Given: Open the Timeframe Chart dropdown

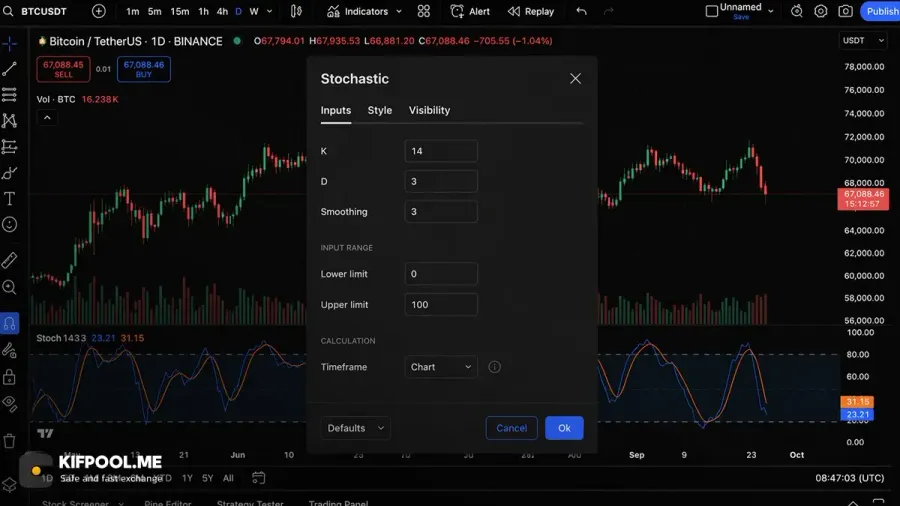Looking at the screenshot, I should [x=441, y=367].
